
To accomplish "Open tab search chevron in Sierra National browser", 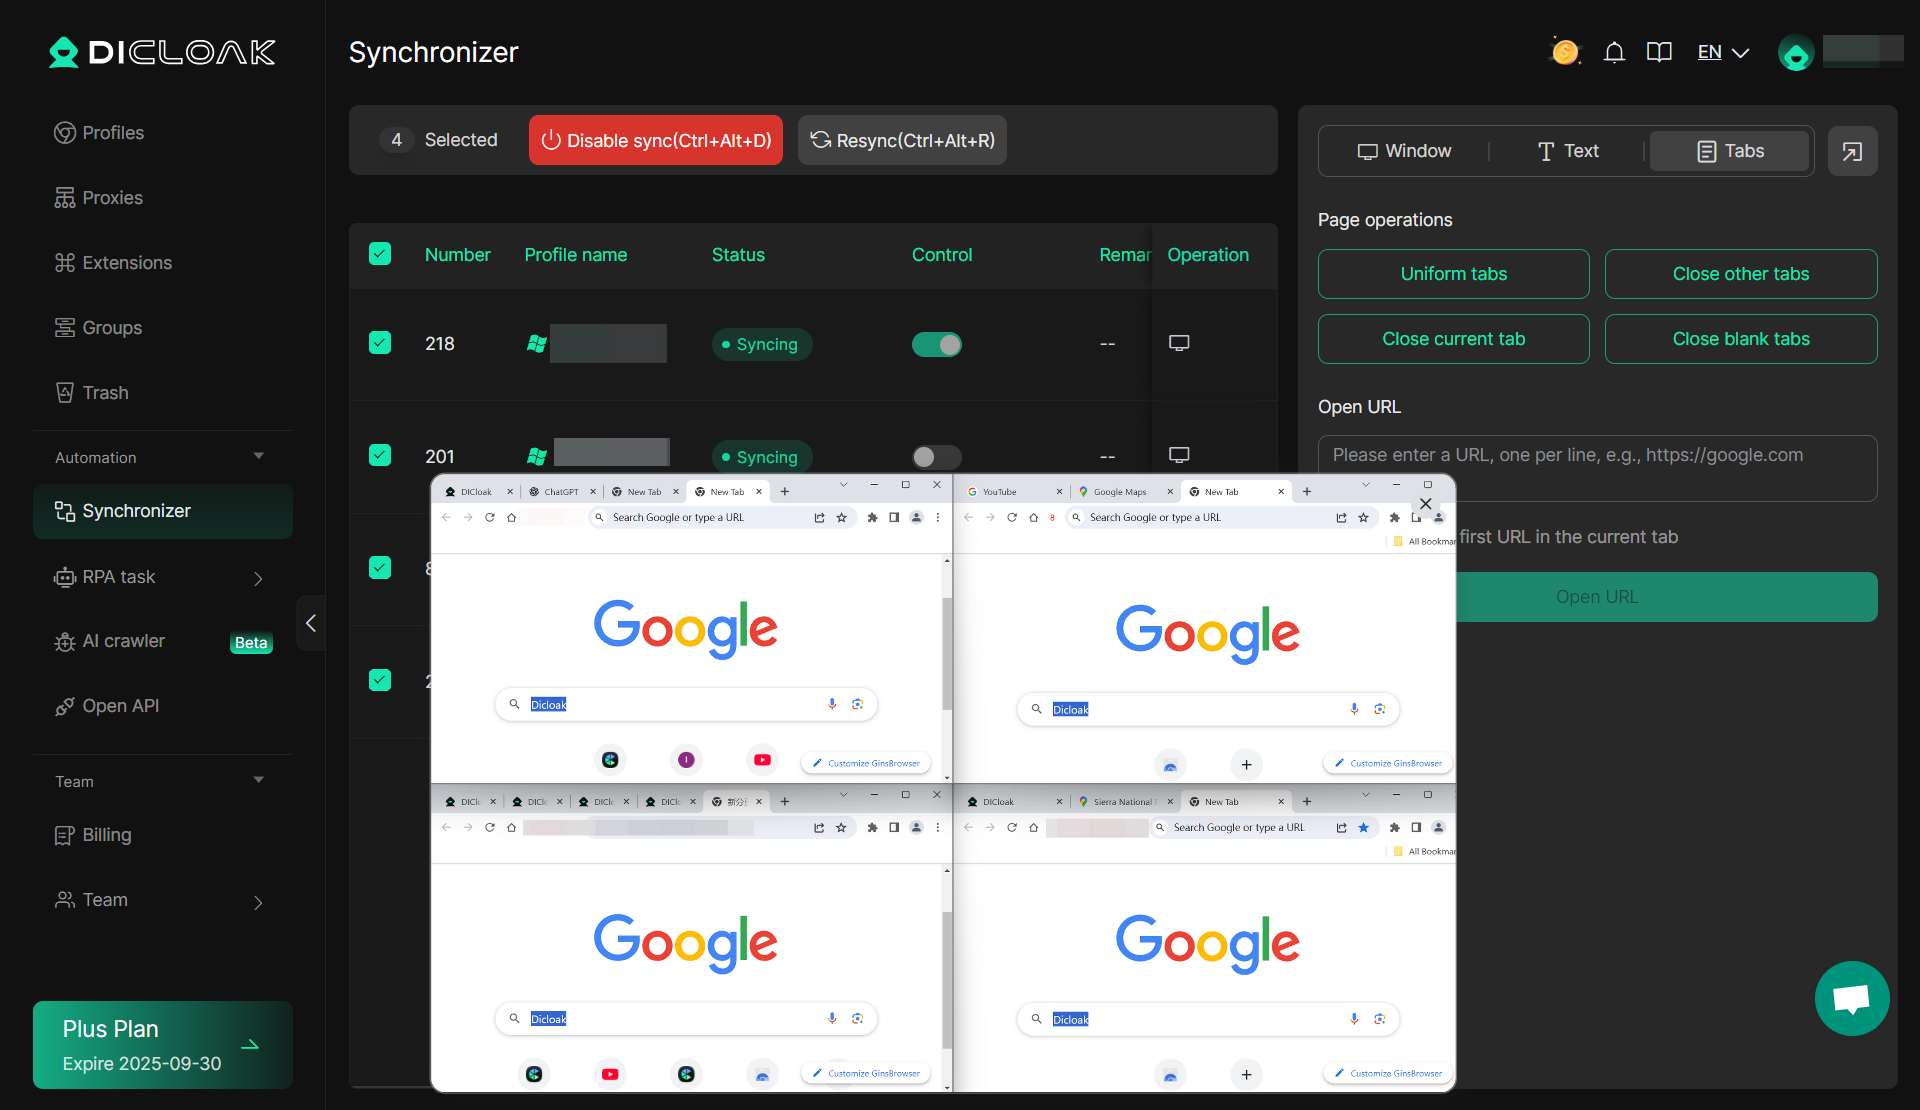I will (1365, 795).
